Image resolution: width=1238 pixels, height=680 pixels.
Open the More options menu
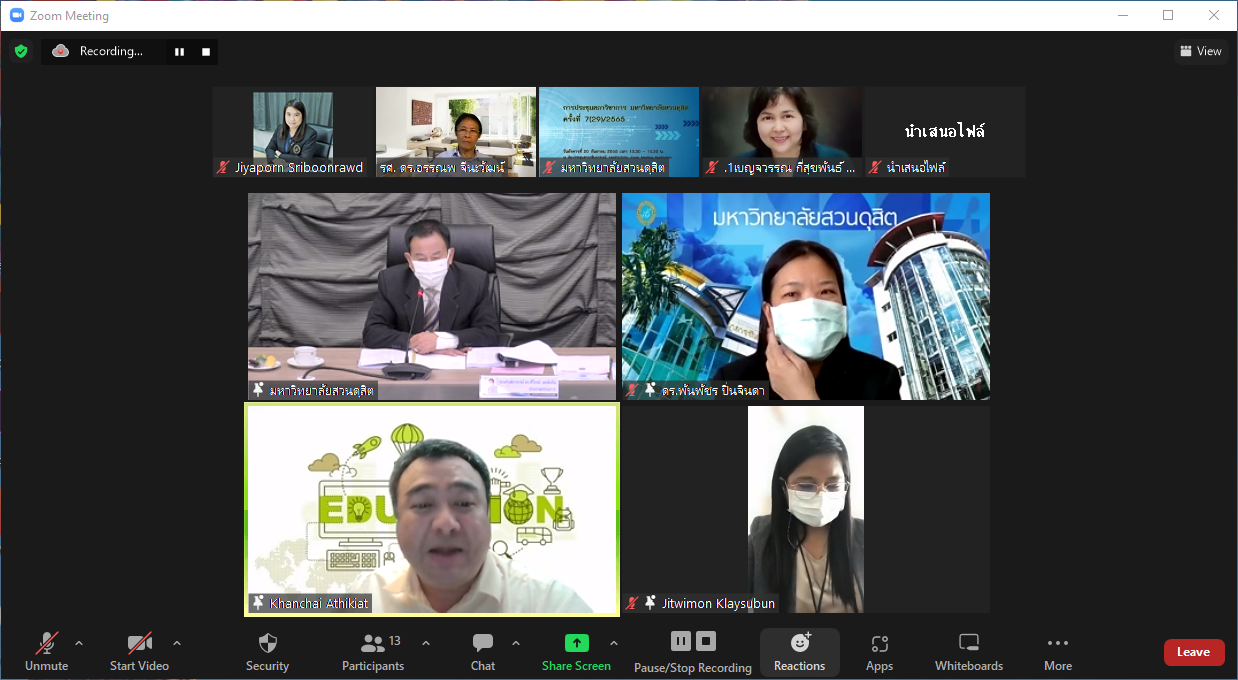tap(1057, 651)
